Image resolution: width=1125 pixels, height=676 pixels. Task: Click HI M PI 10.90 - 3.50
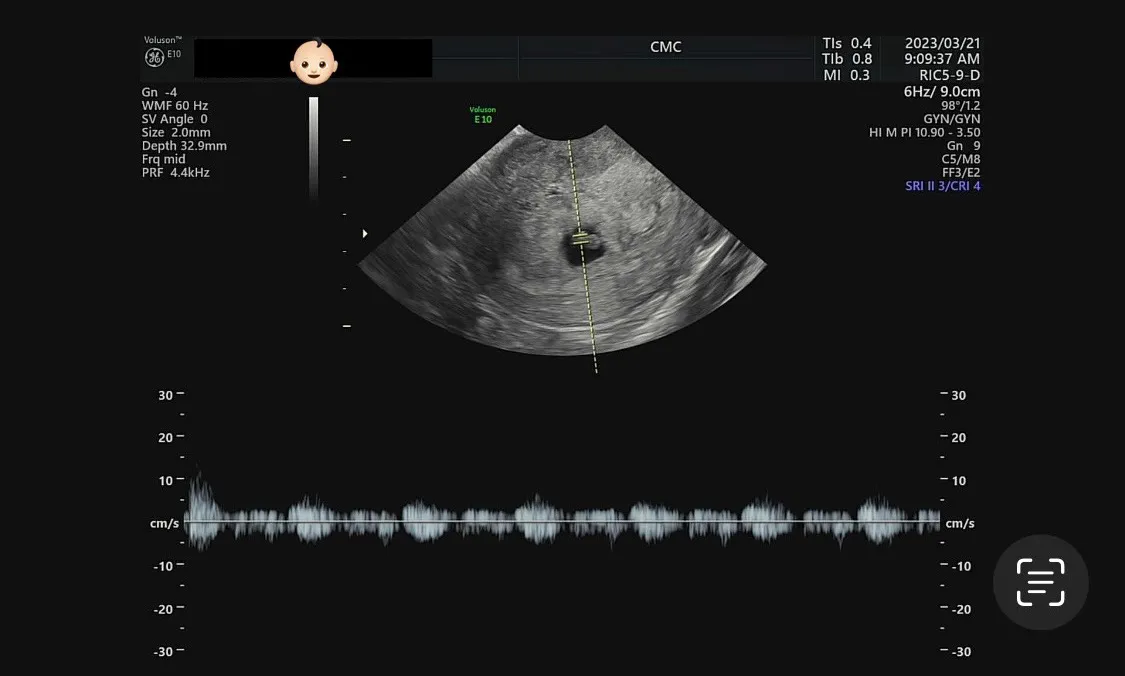coord(924,132)
